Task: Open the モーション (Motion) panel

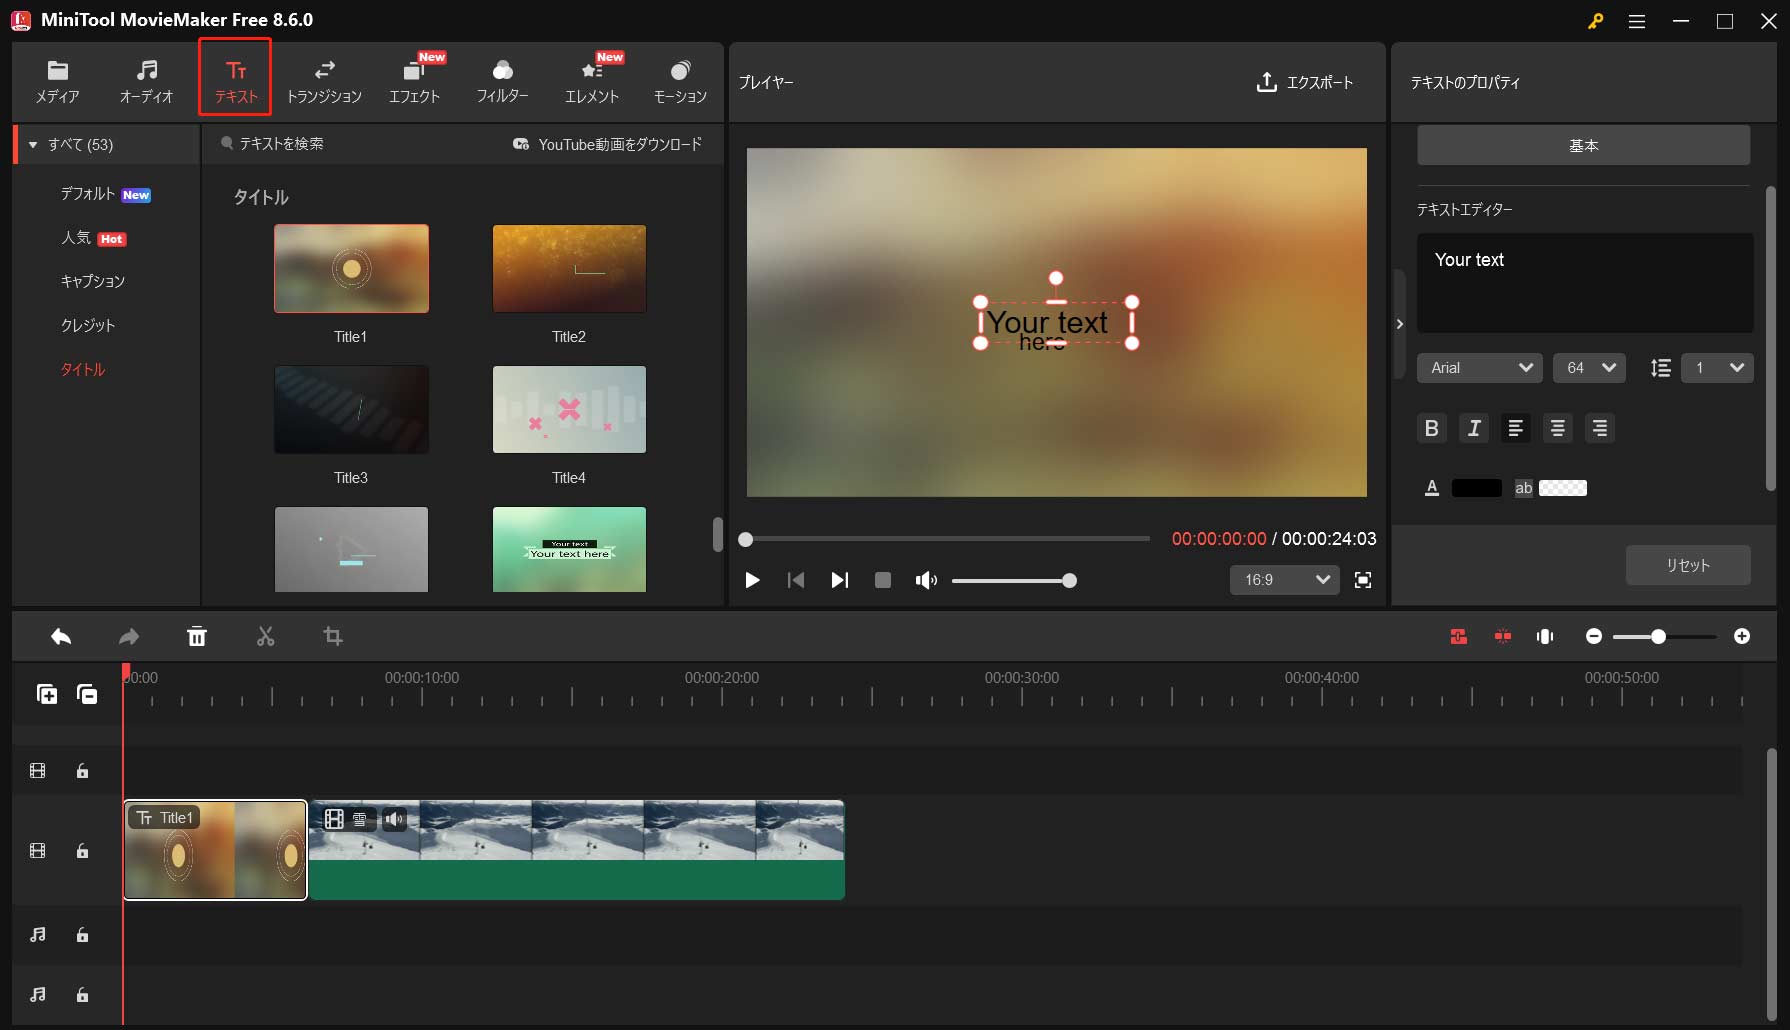Action: pos(680,80)
